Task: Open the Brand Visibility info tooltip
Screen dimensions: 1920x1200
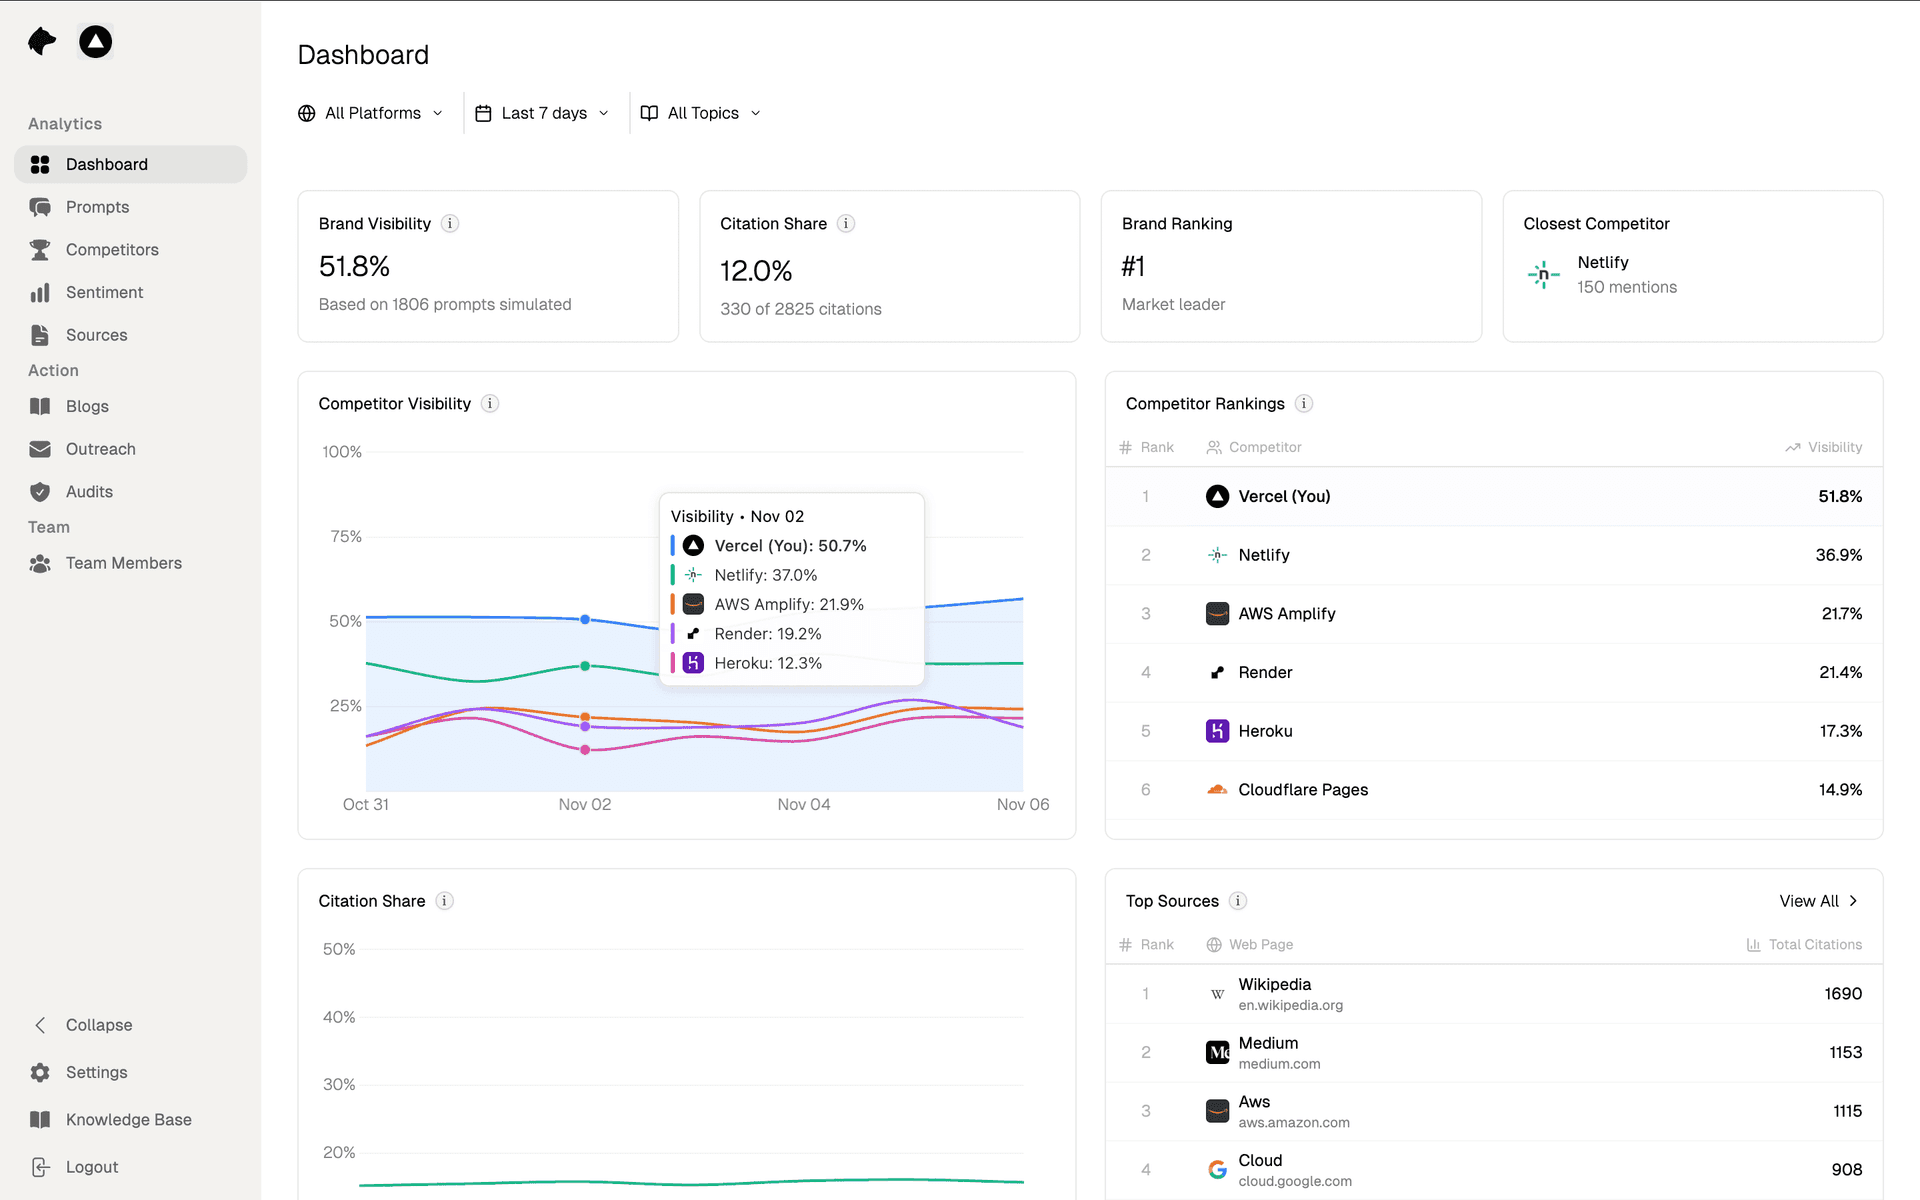Action: tap(450, 223)
